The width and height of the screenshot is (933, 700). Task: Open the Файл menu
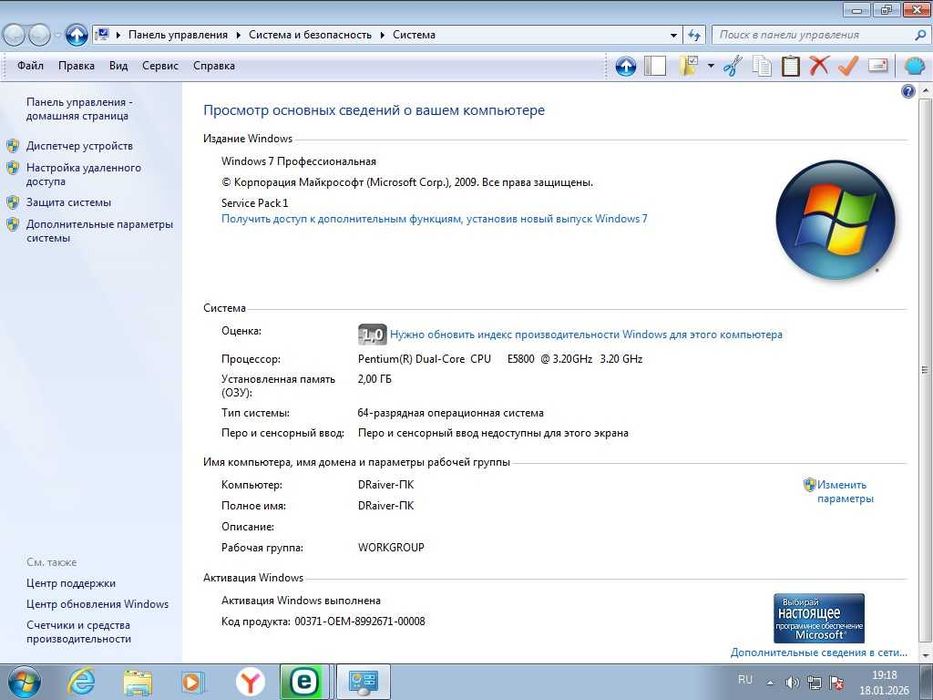30,66
